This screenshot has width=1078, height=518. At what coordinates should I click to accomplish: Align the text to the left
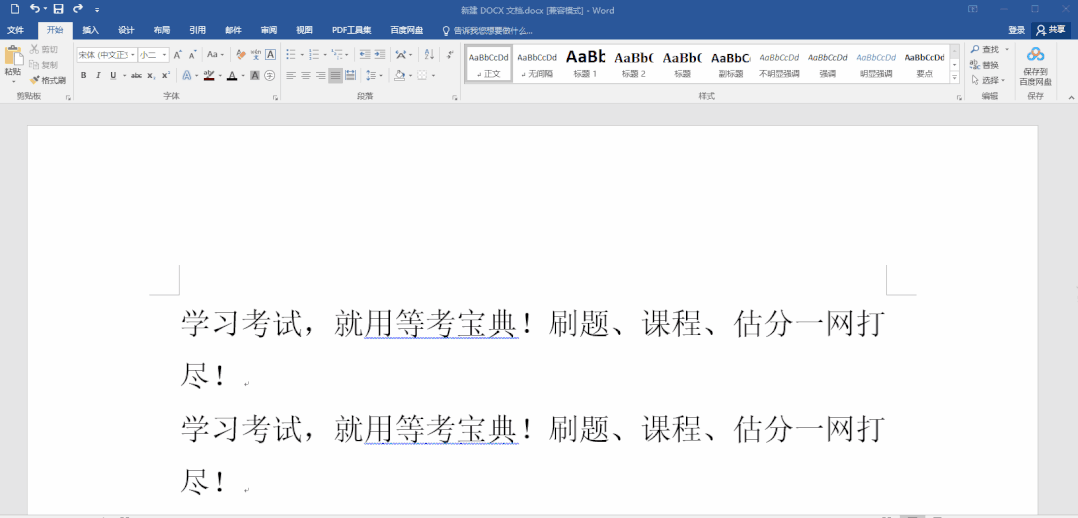pyautogui.click(x=291, y=76)
